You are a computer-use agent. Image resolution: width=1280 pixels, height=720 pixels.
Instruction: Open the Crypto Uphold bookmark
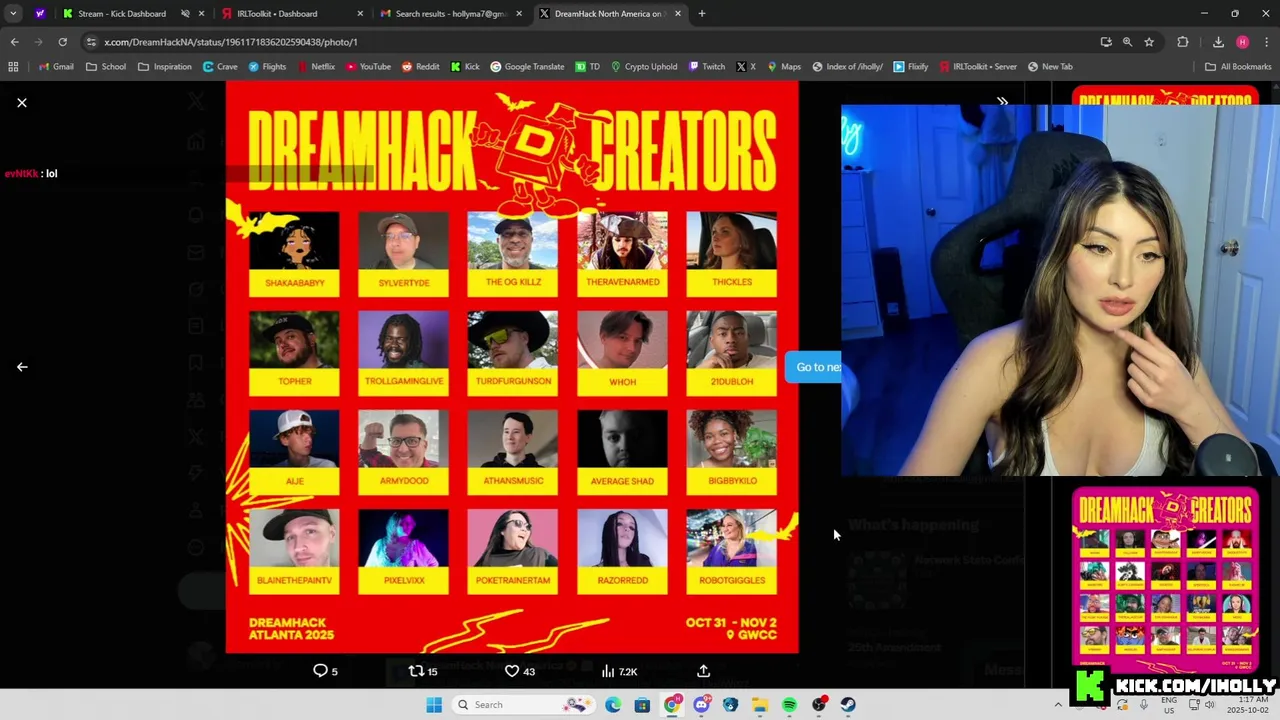(x=643, y=67)
